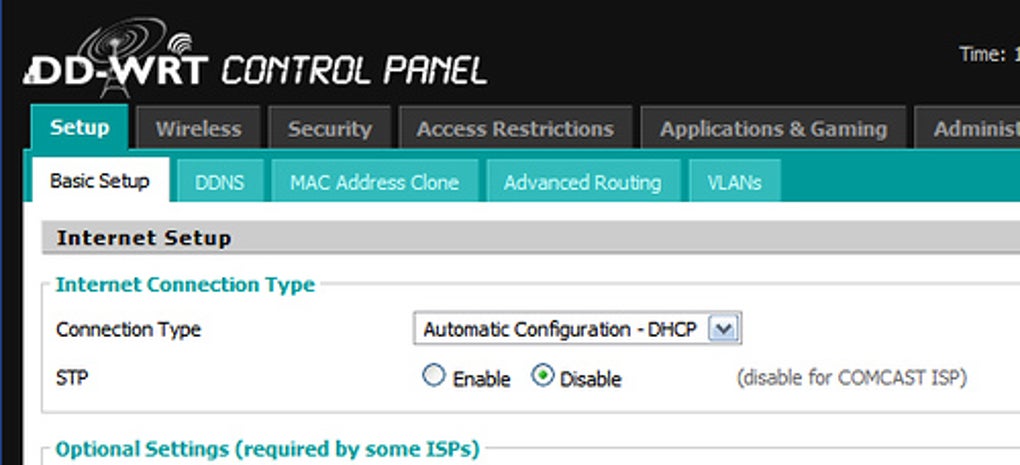Open the Connection Type dropdown
This screenshot has width=1020, height=465.
577,329
